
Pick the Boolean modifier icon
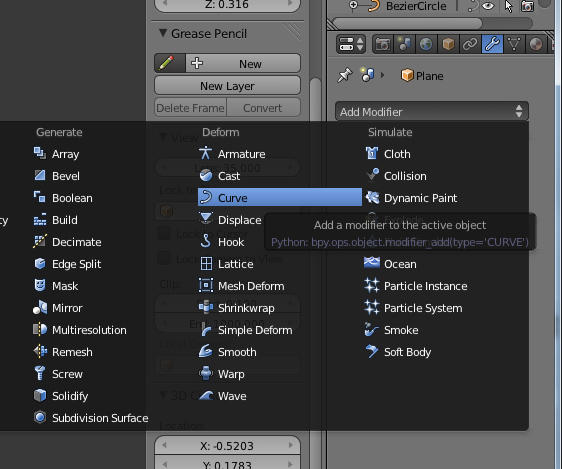[x=39, y=197]
